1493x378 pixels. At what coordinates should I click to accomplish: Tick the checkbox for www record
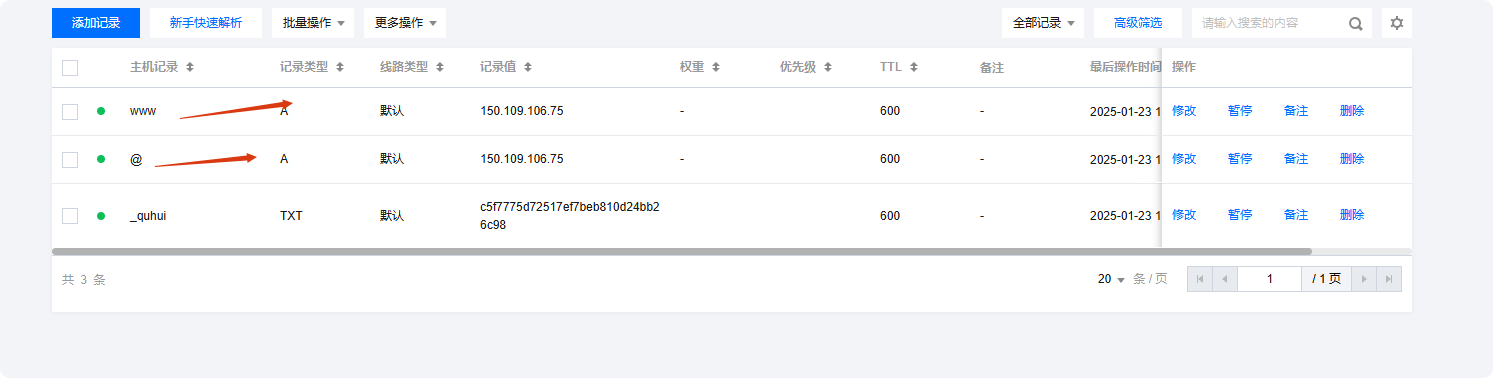(x=70, y=111)
